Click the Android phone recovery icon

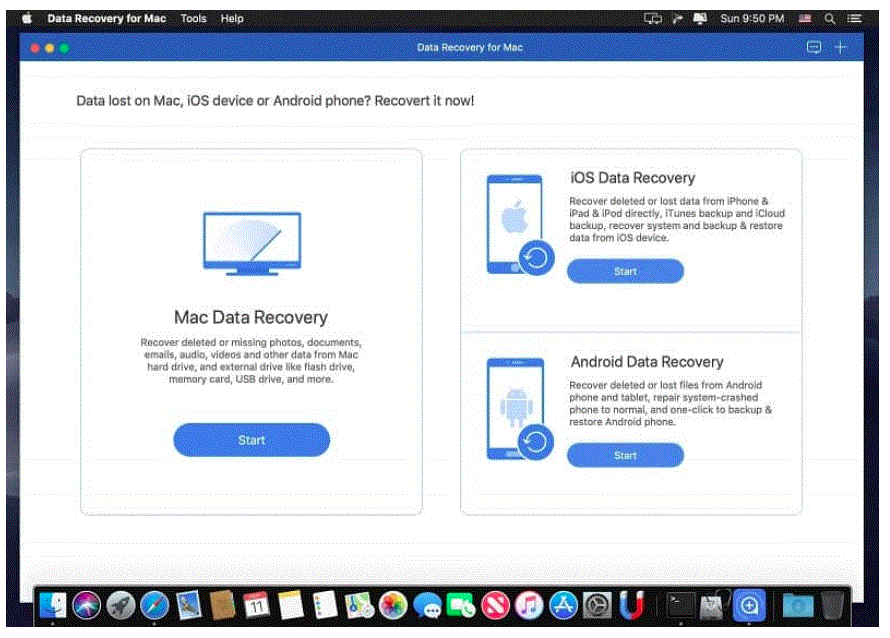tap(519, 409)
